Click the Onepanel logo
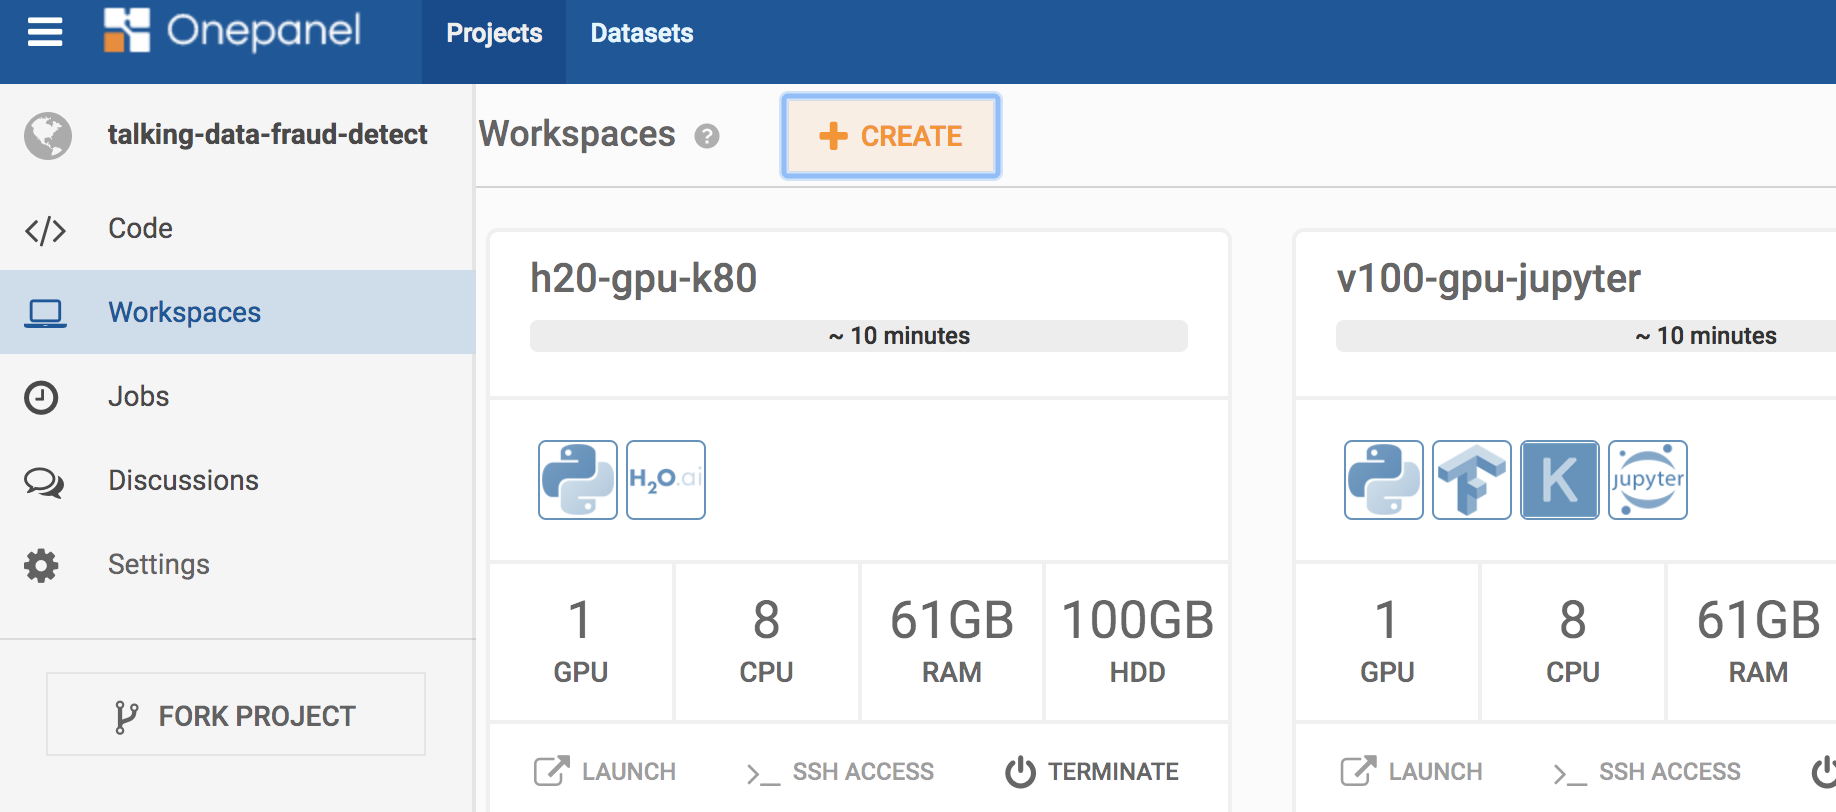Image resolution: width=1836 pixels, height=812 pixels. [233, 31]
